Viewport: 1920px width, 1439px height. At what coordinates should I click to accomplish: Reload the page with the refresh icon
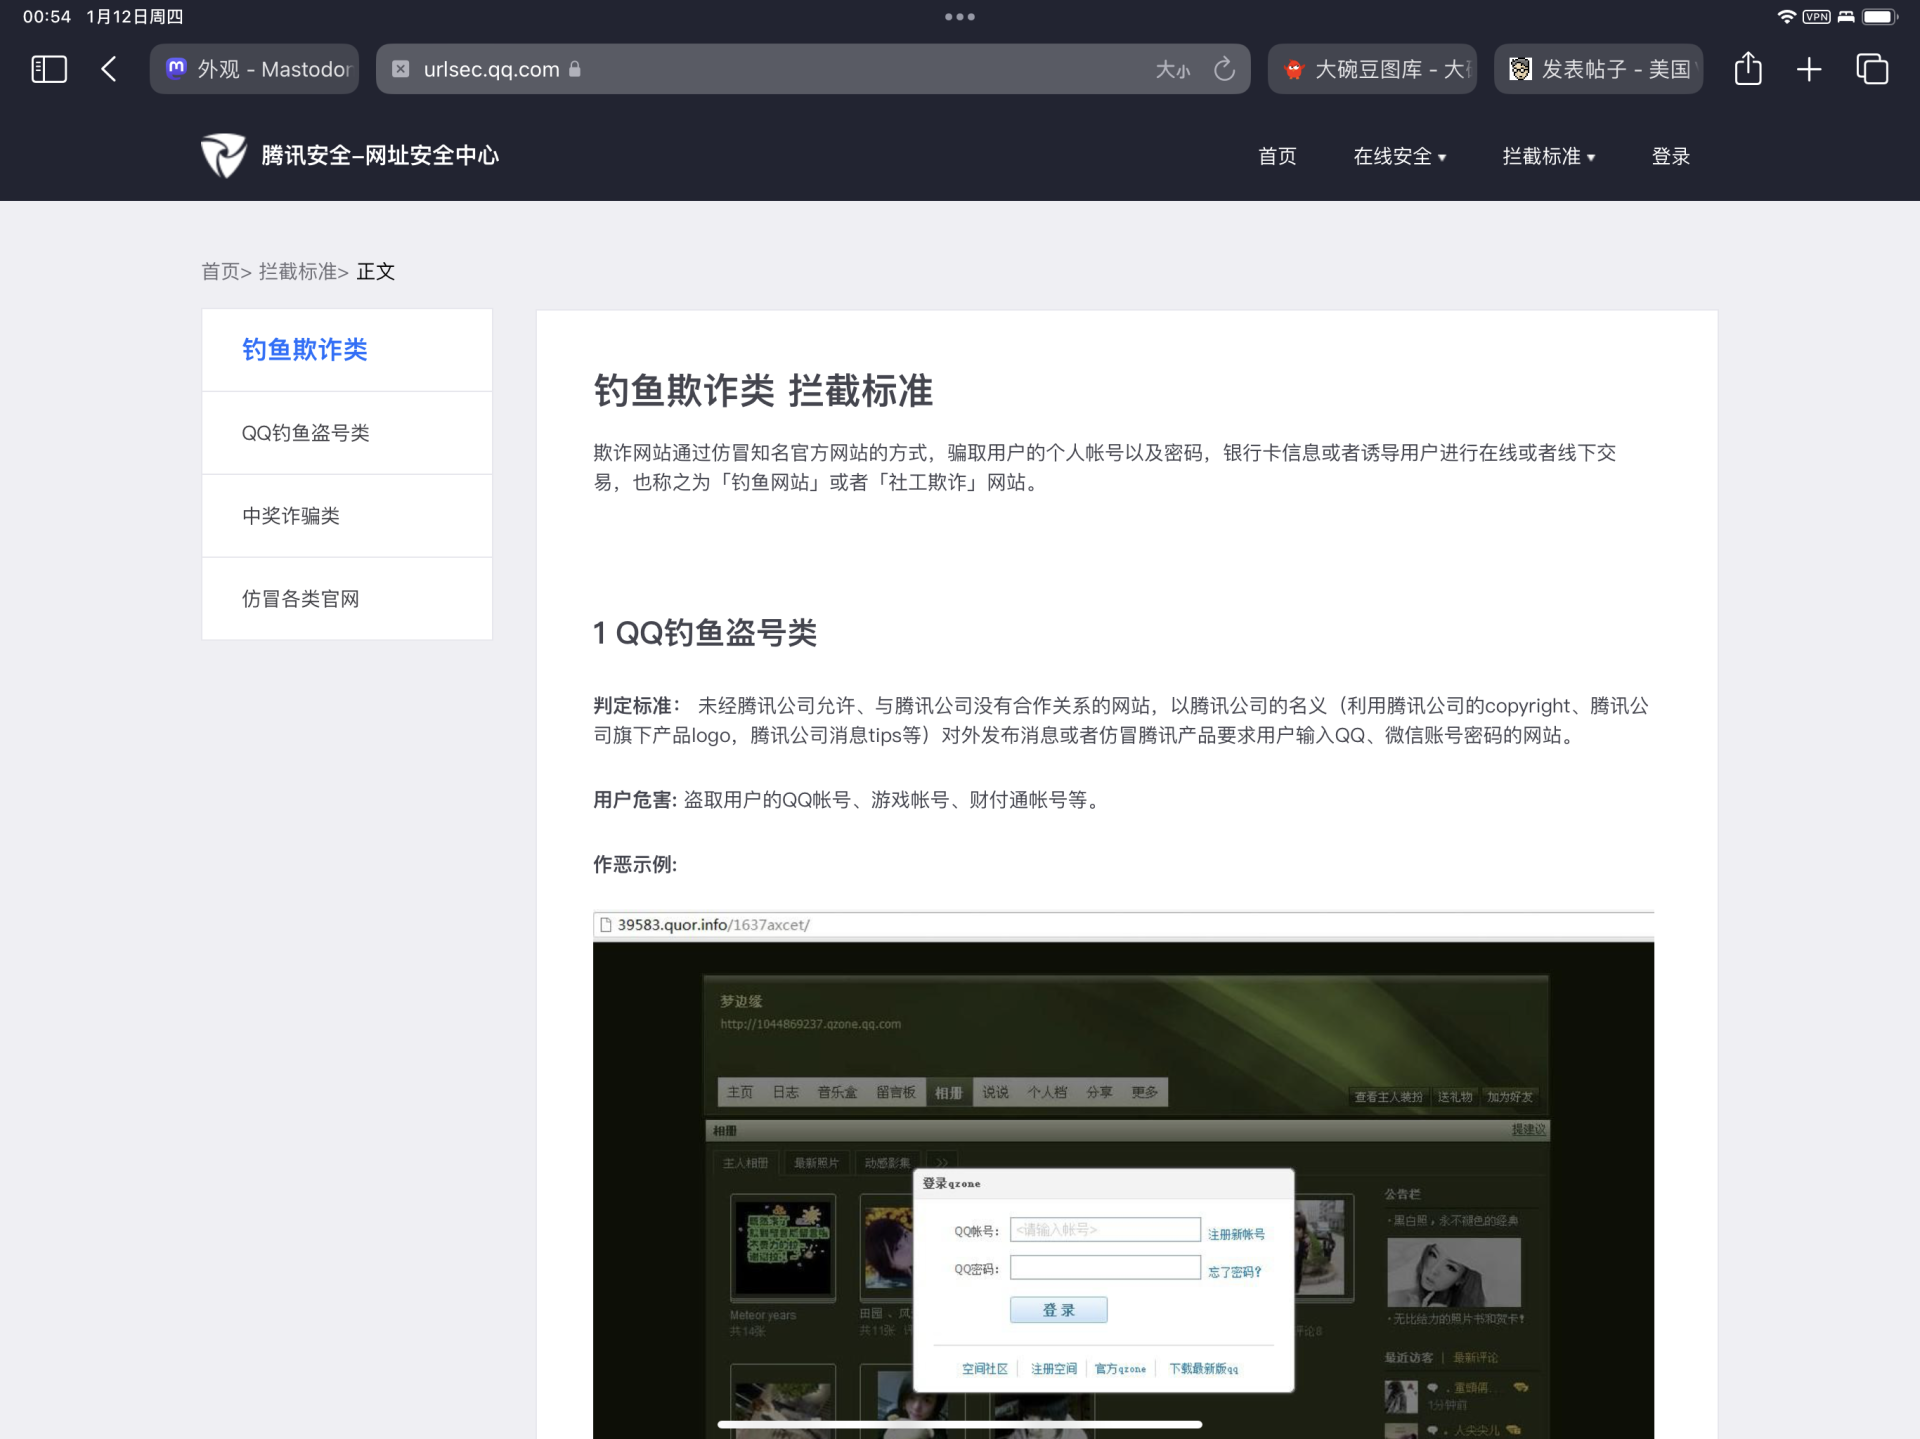1224,69
